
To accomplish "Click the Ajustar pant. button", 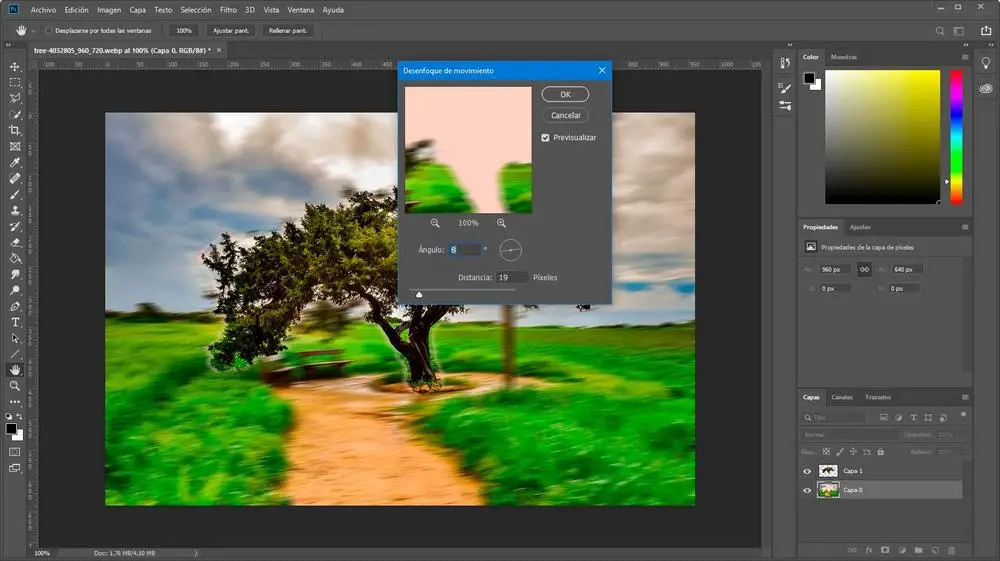I will coord(231,31).
